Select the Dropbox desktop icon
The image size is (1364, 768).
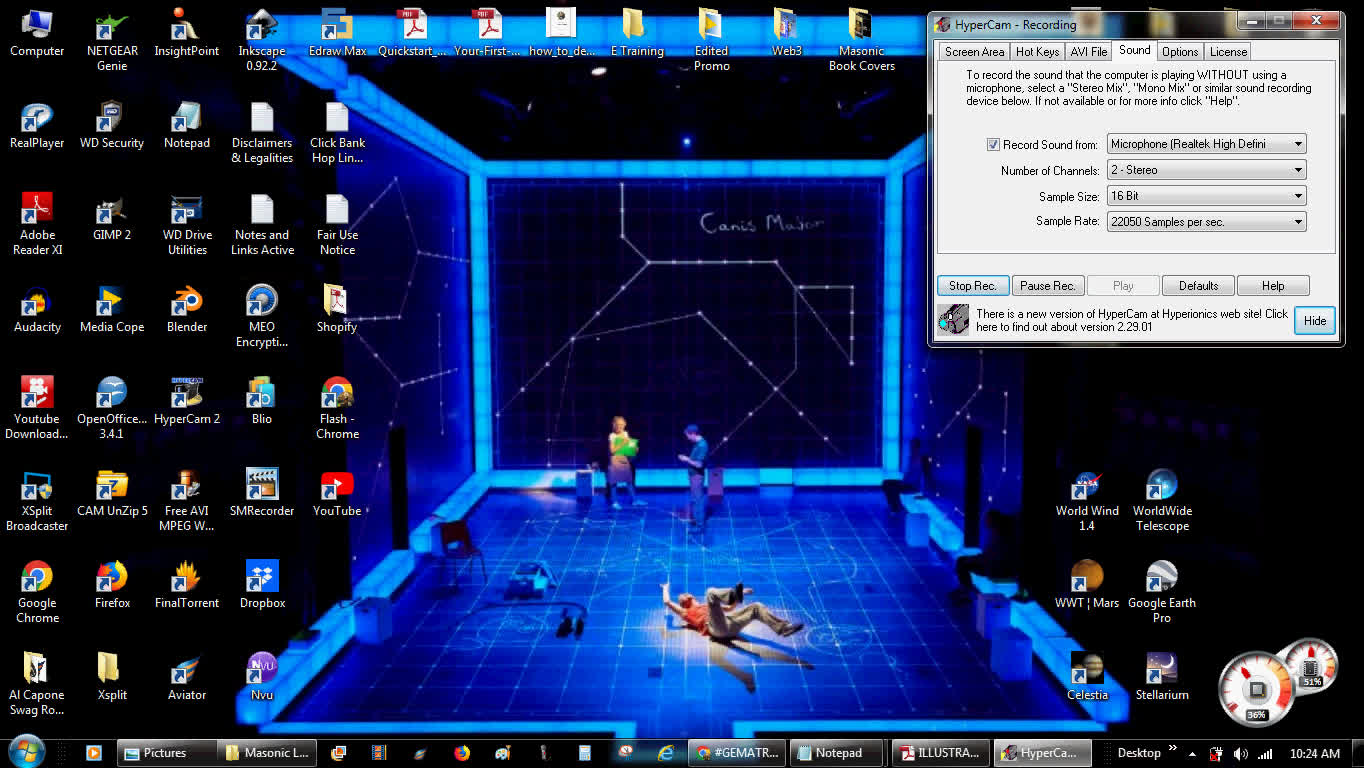(262, 585)
